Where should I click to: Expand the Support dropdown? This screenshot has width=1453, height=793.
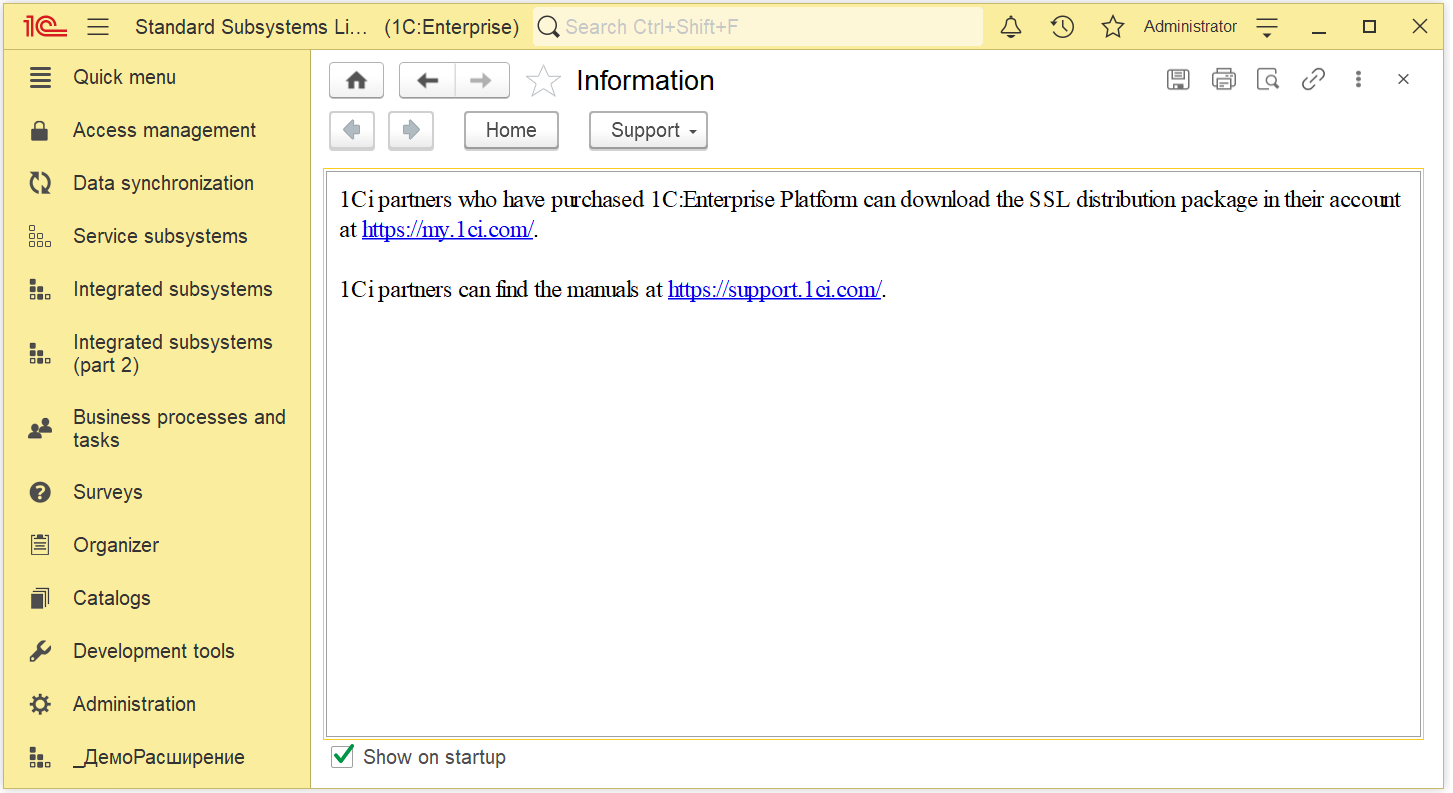(x=648, y=130)
